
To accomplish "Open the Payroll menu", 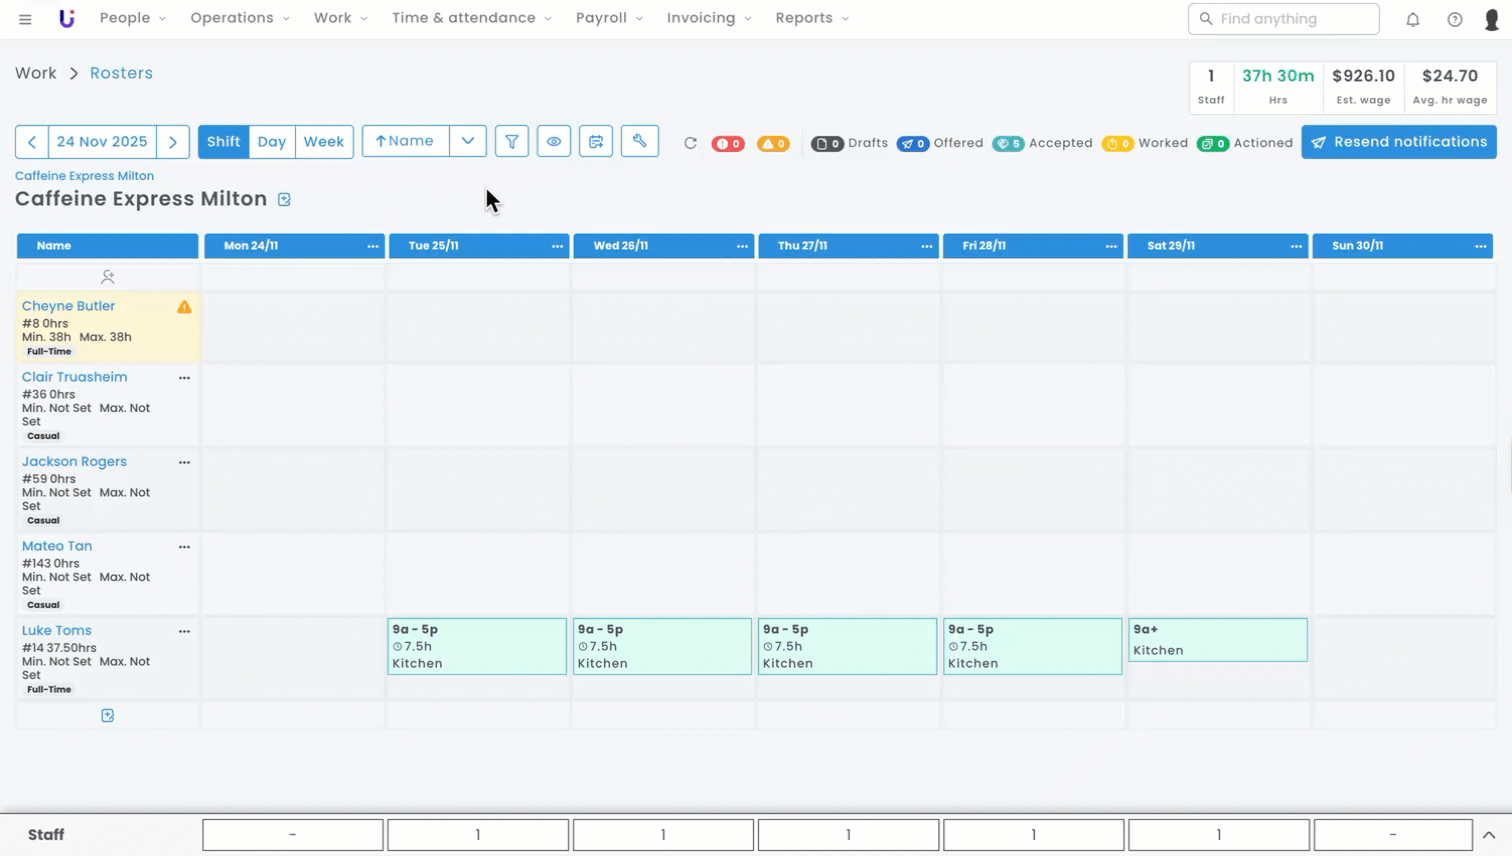I will tap(608, 18).
